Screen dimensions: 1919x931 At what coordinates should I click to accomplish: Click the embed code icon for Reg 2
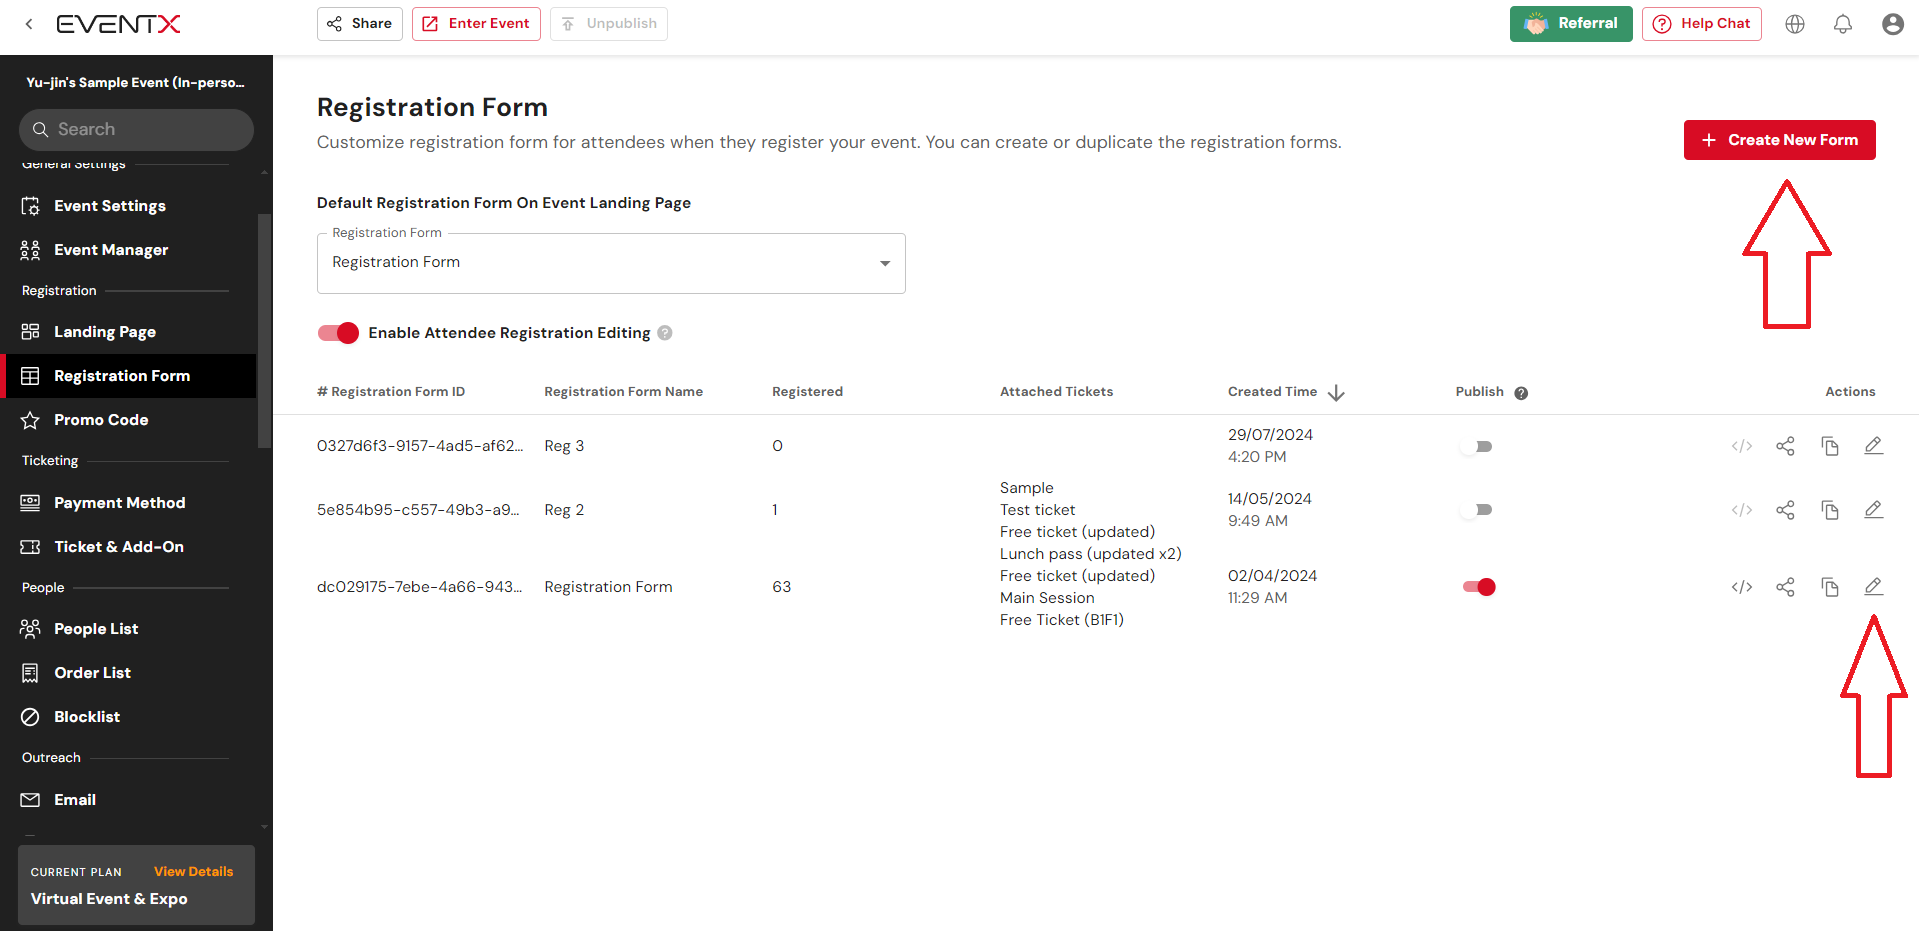point(1742,510)
